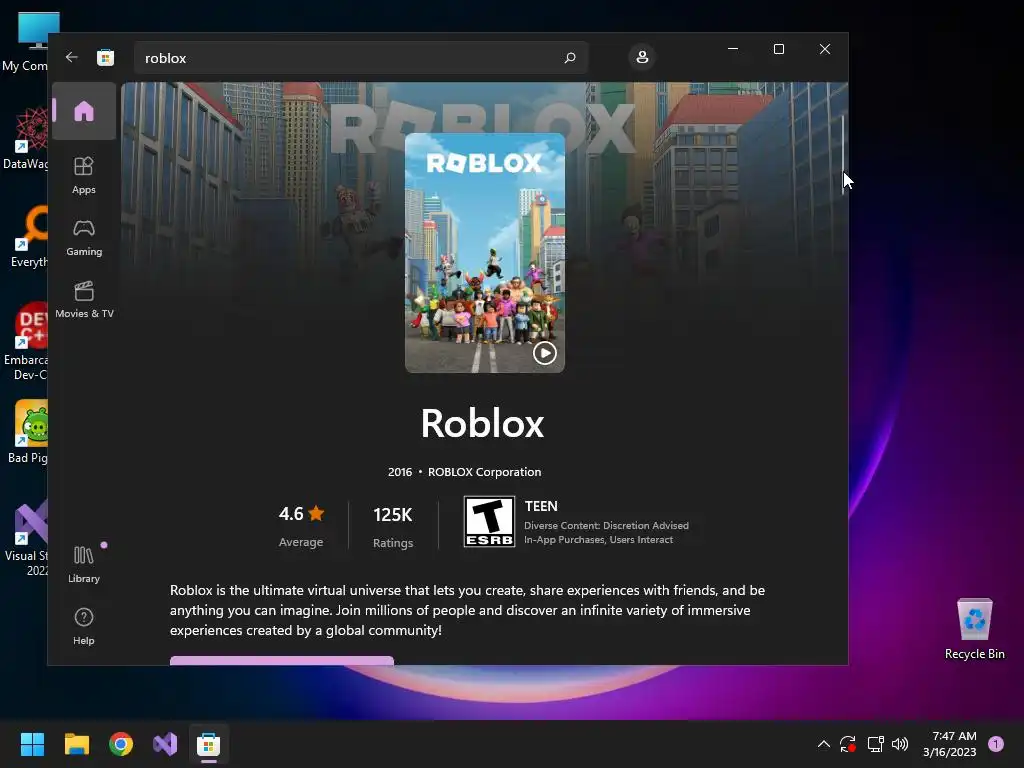Click the ESRB Teen rating badge
This screenshot has height=768, width=1024.
pyautogui.click(x=489, y=521)
